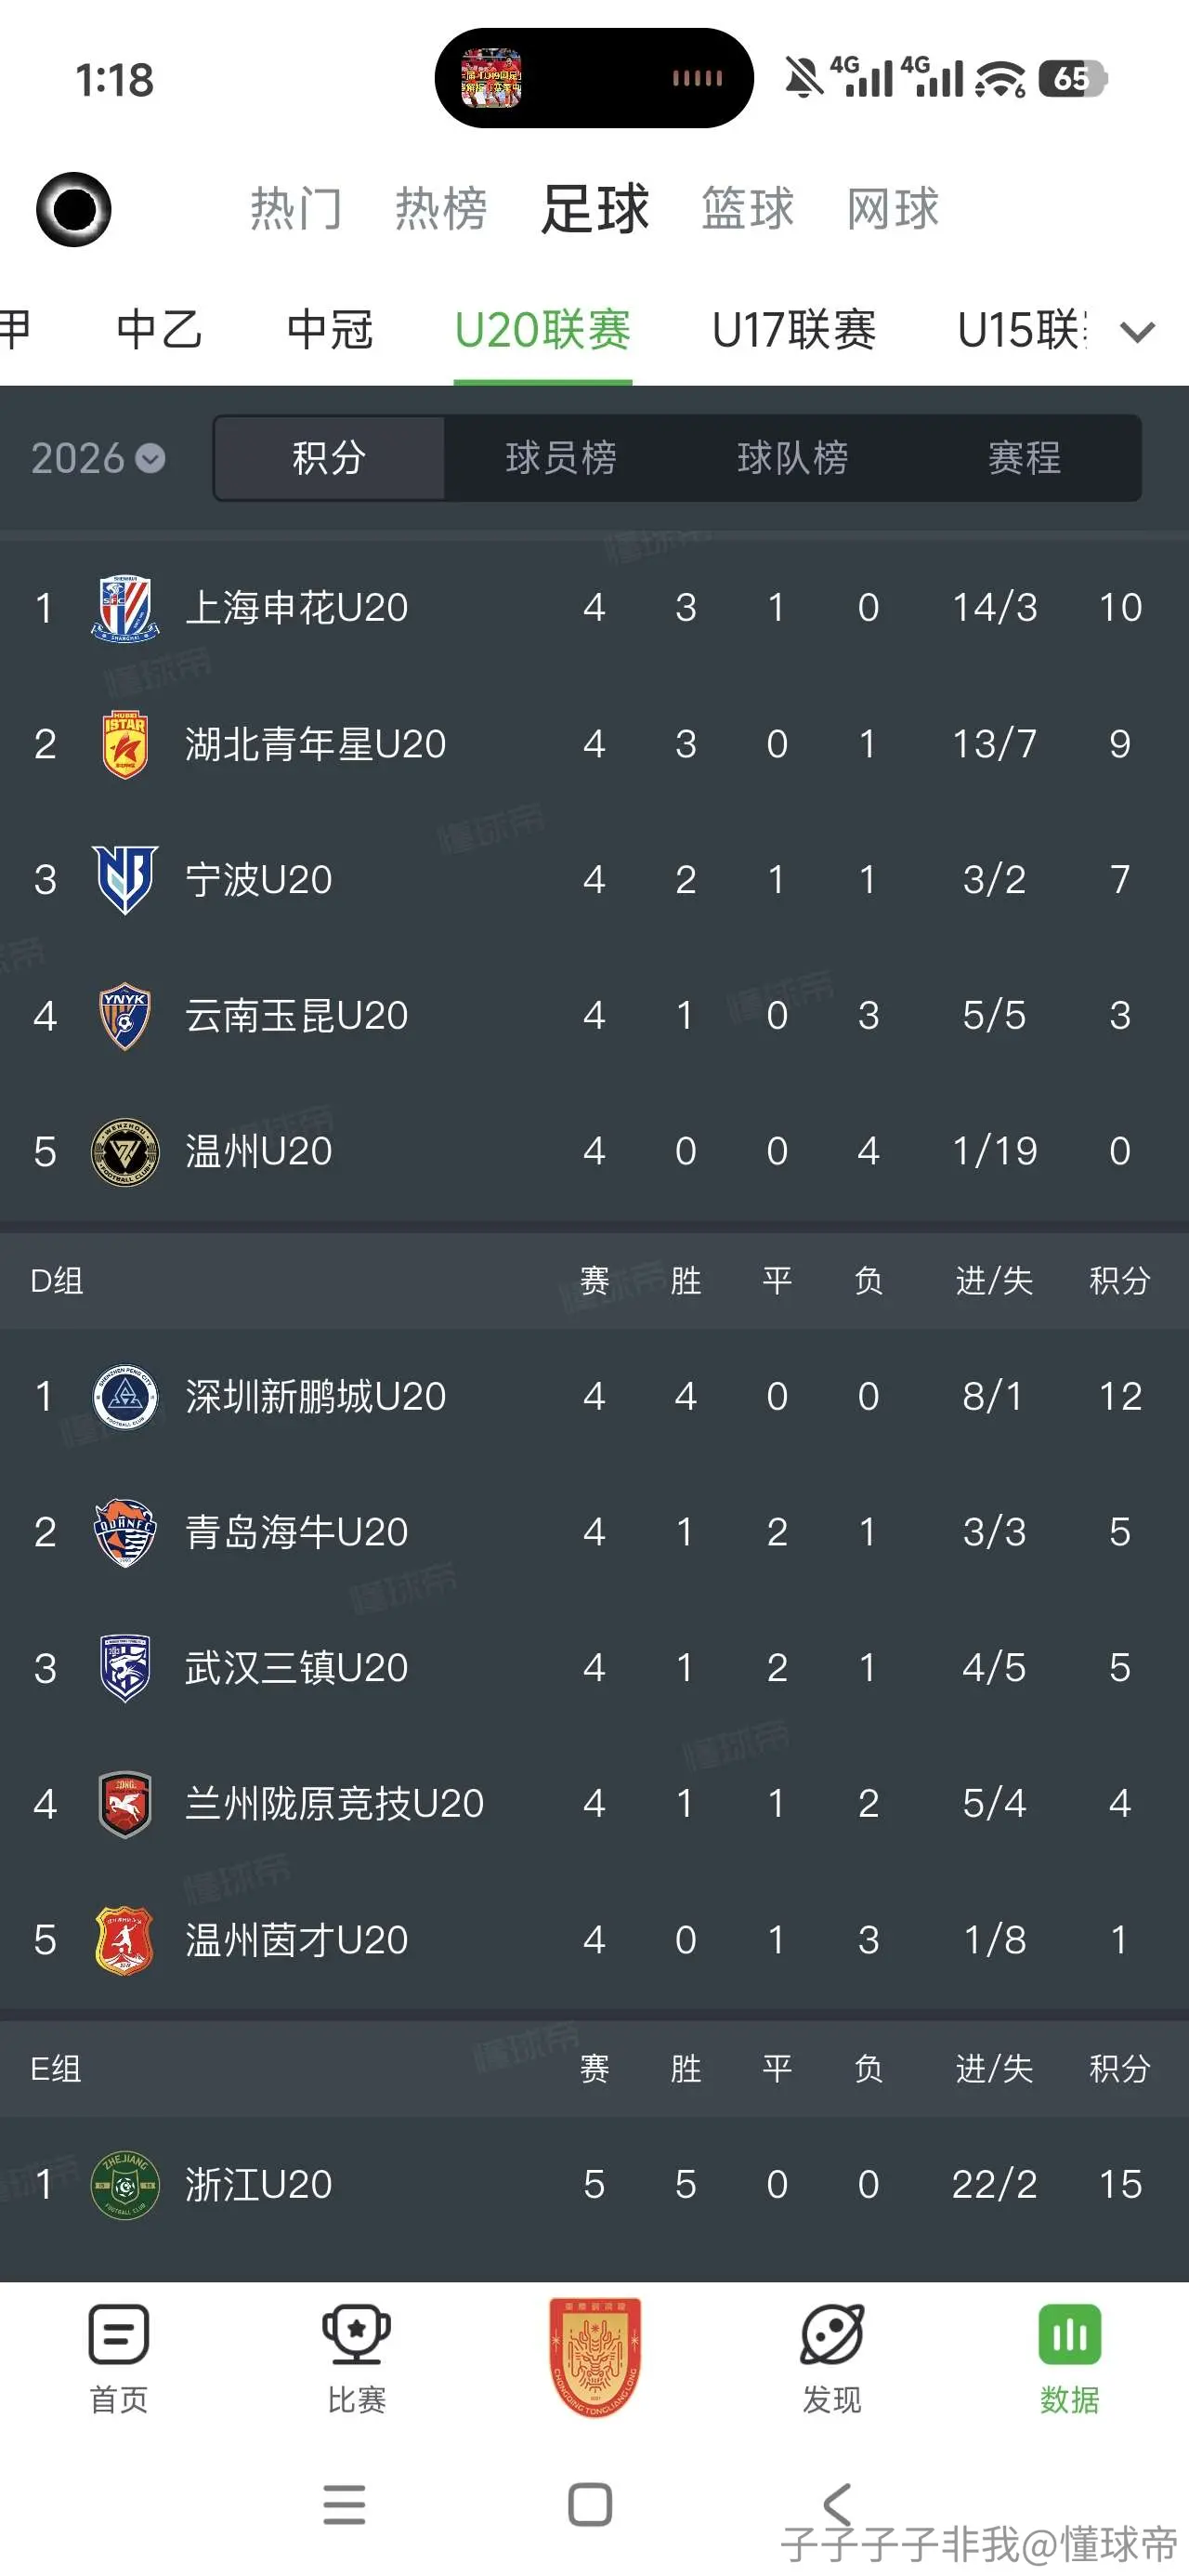Open the 首页 home icon
Image resolution: width=1189 pixels, height=2576 pixels.
click(119, 2335)
